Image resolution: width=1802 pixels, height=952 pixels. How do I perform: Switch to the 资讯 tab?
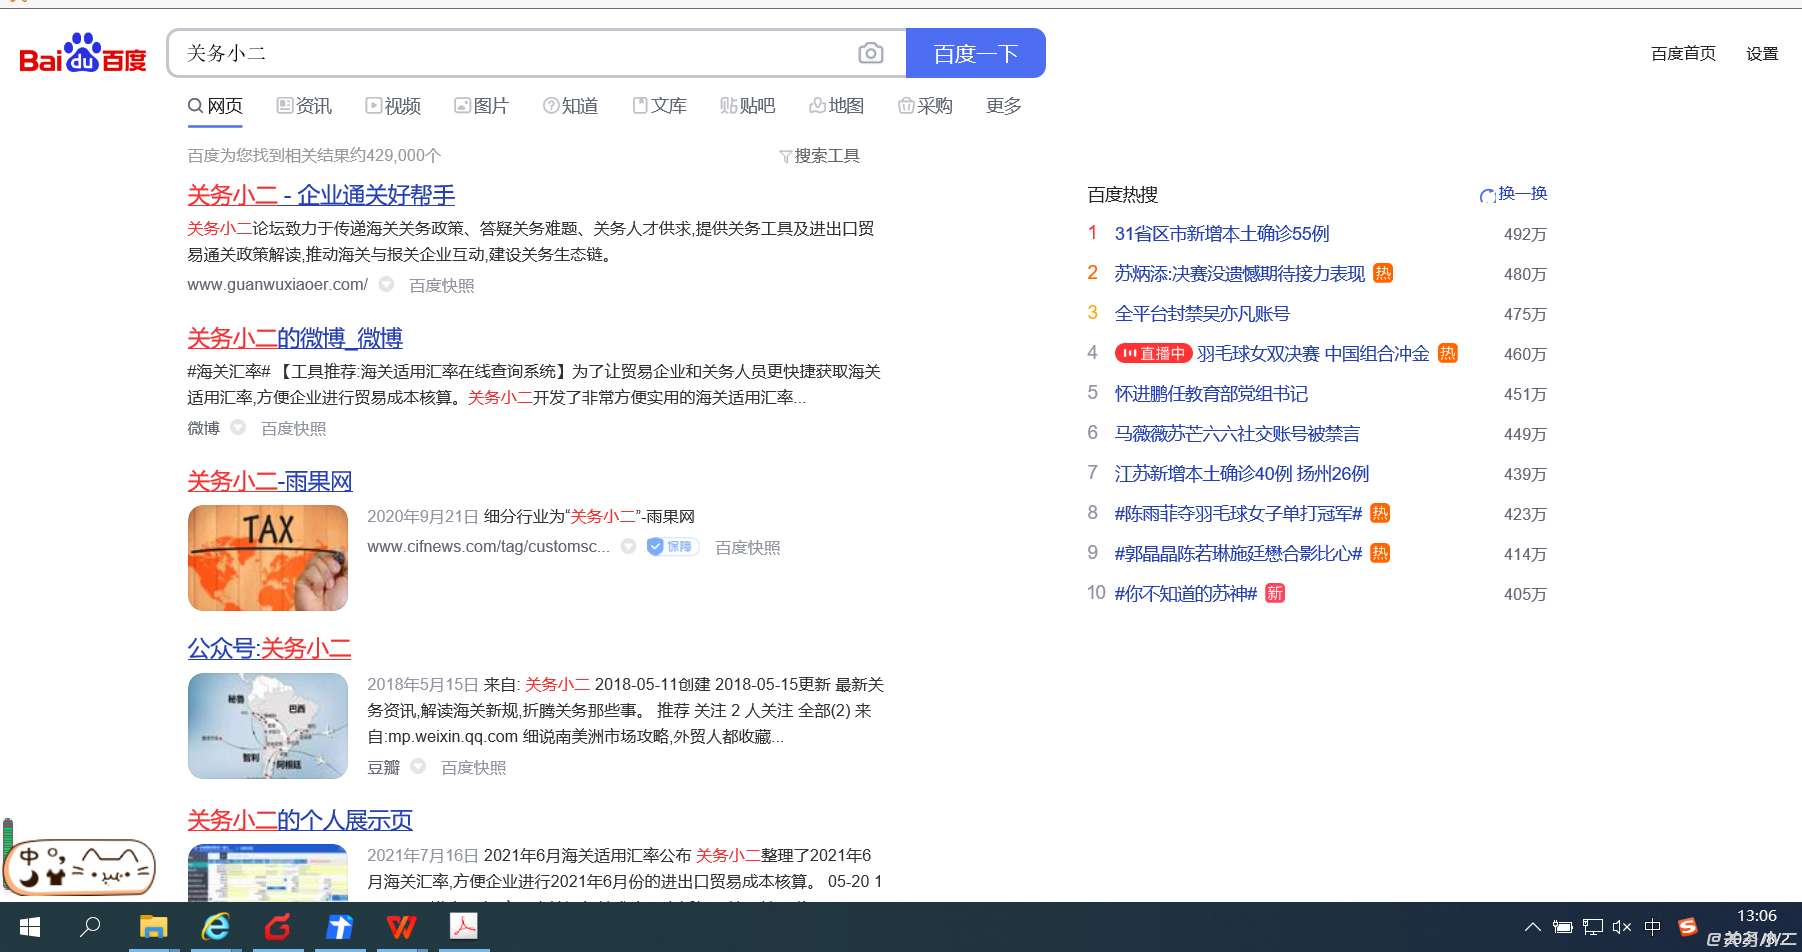coord(304,106)
